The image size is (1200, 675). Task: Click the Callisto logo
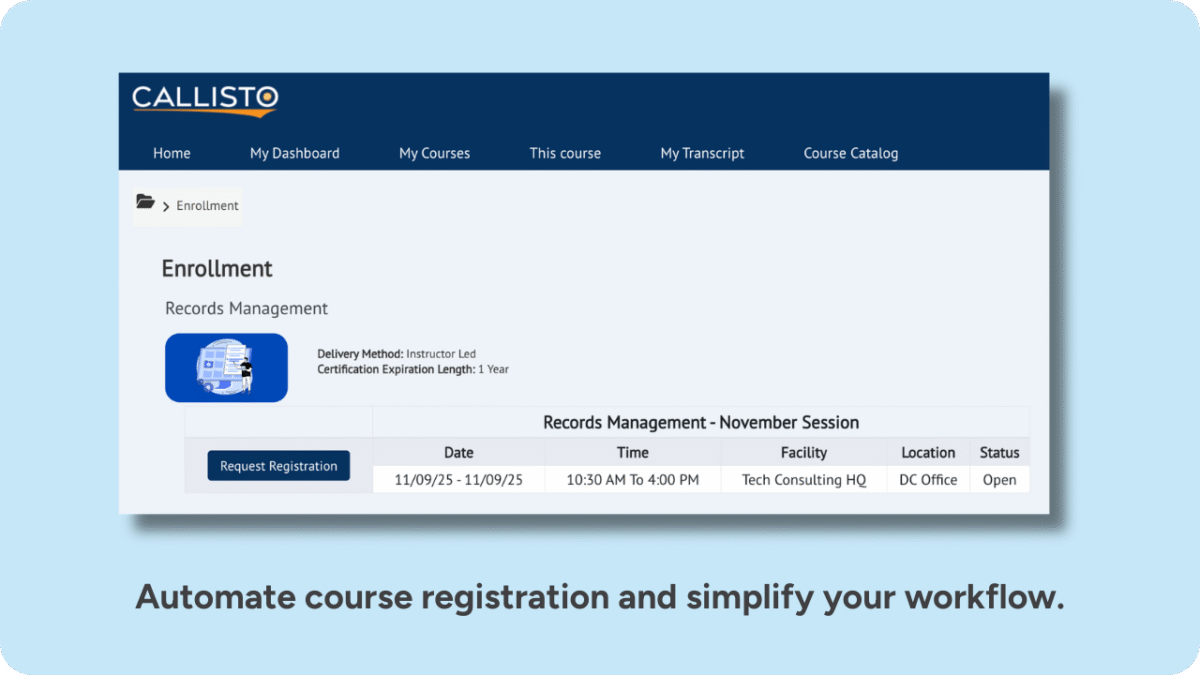205,99
